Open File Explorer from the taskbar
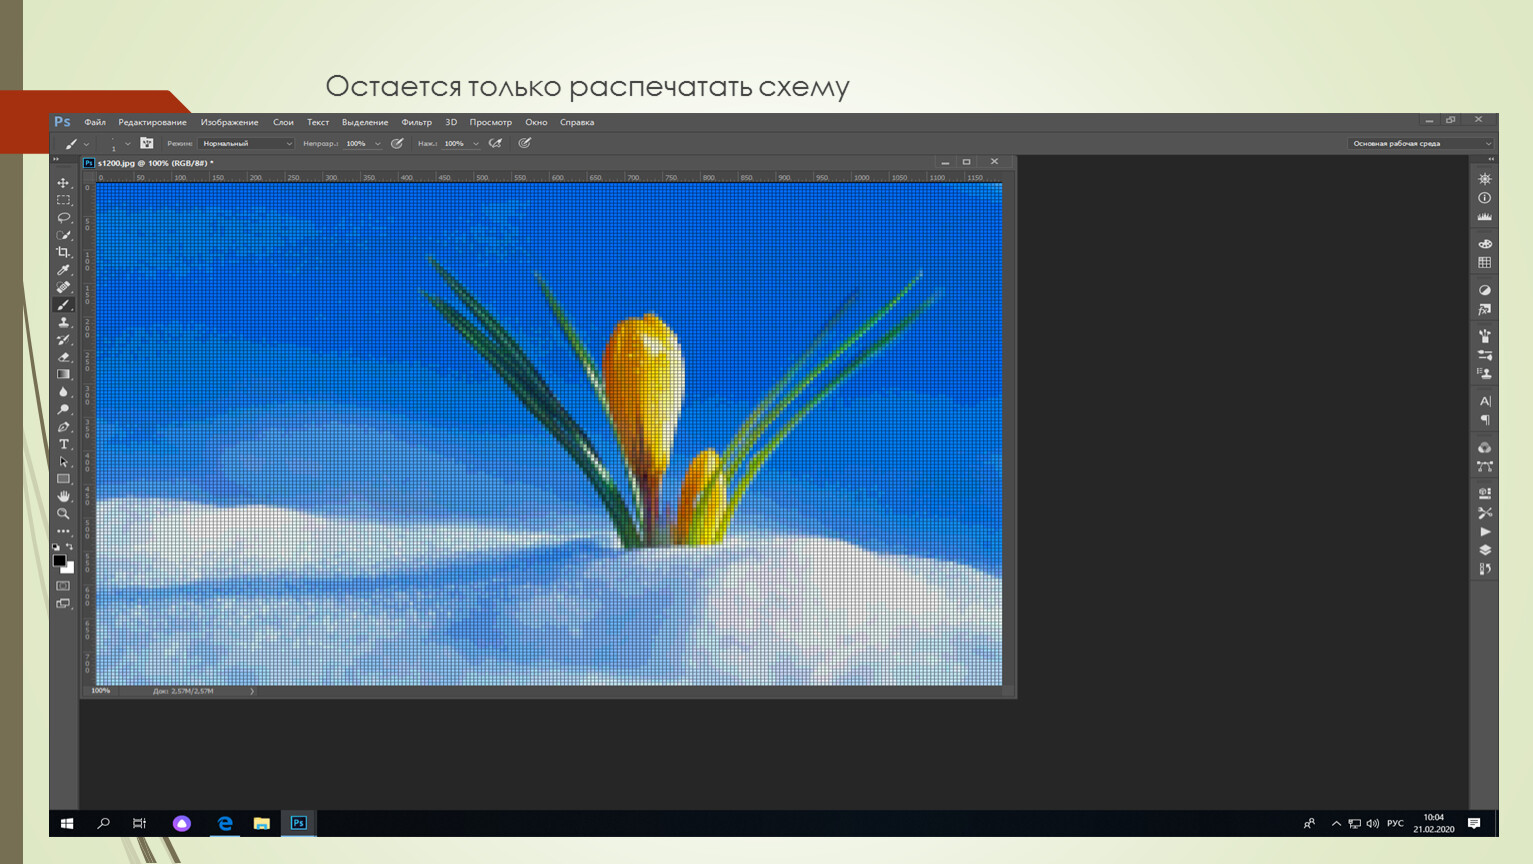The width and height of the screenshot is (1533, 864). tap(261, 823)
